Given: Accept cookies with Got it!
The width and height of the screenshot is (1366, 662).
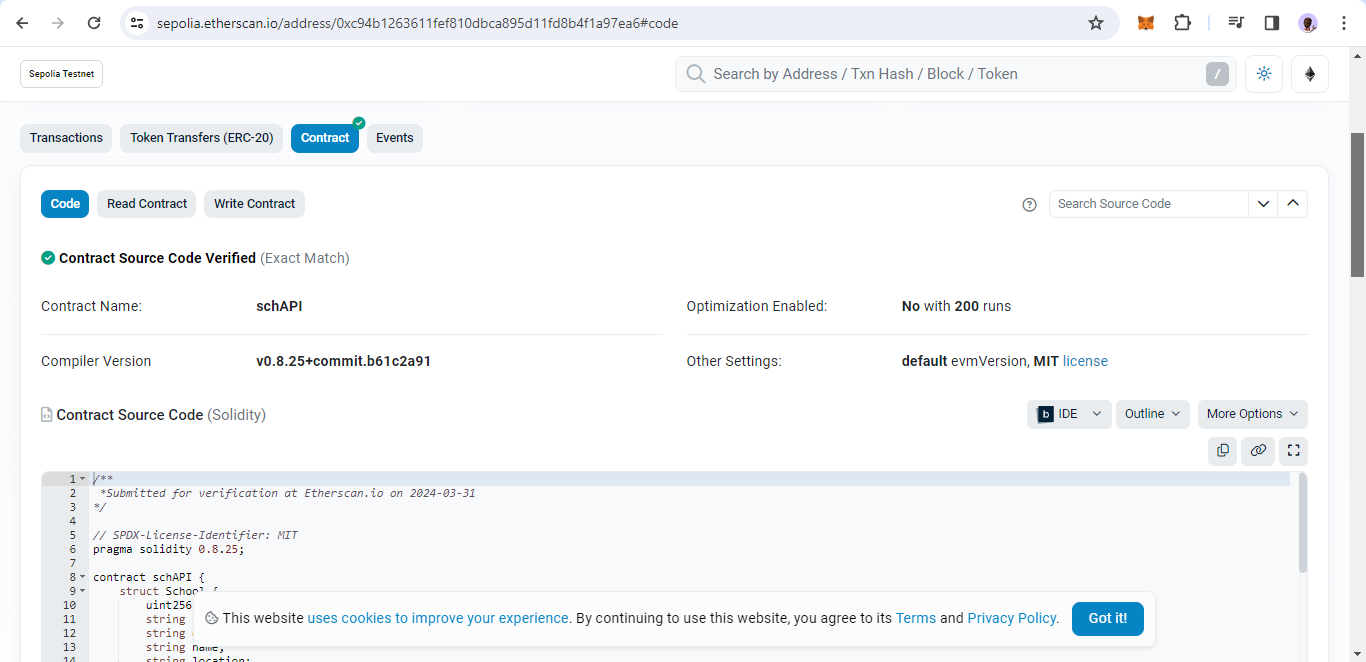Looking at the screenshot, I should coord(1107,618).
